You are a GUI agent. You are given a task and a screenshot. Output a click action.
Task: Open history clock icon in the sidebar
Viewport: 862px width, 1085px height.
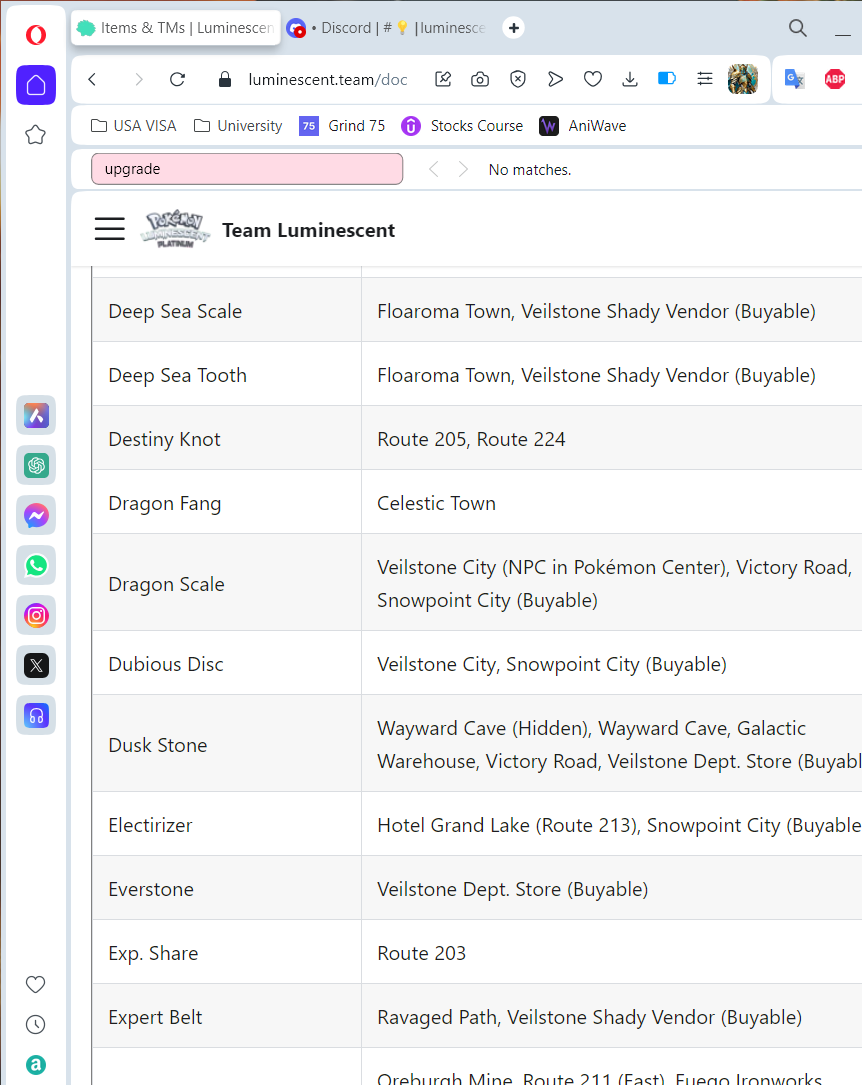pos(35,1024)
